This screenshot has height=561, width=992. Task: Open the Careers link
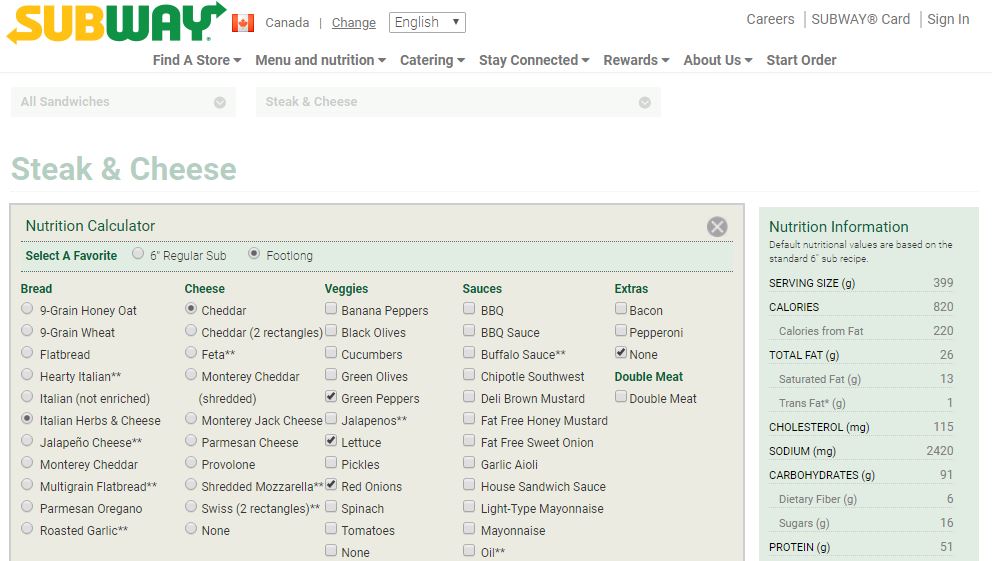(770, 19)
